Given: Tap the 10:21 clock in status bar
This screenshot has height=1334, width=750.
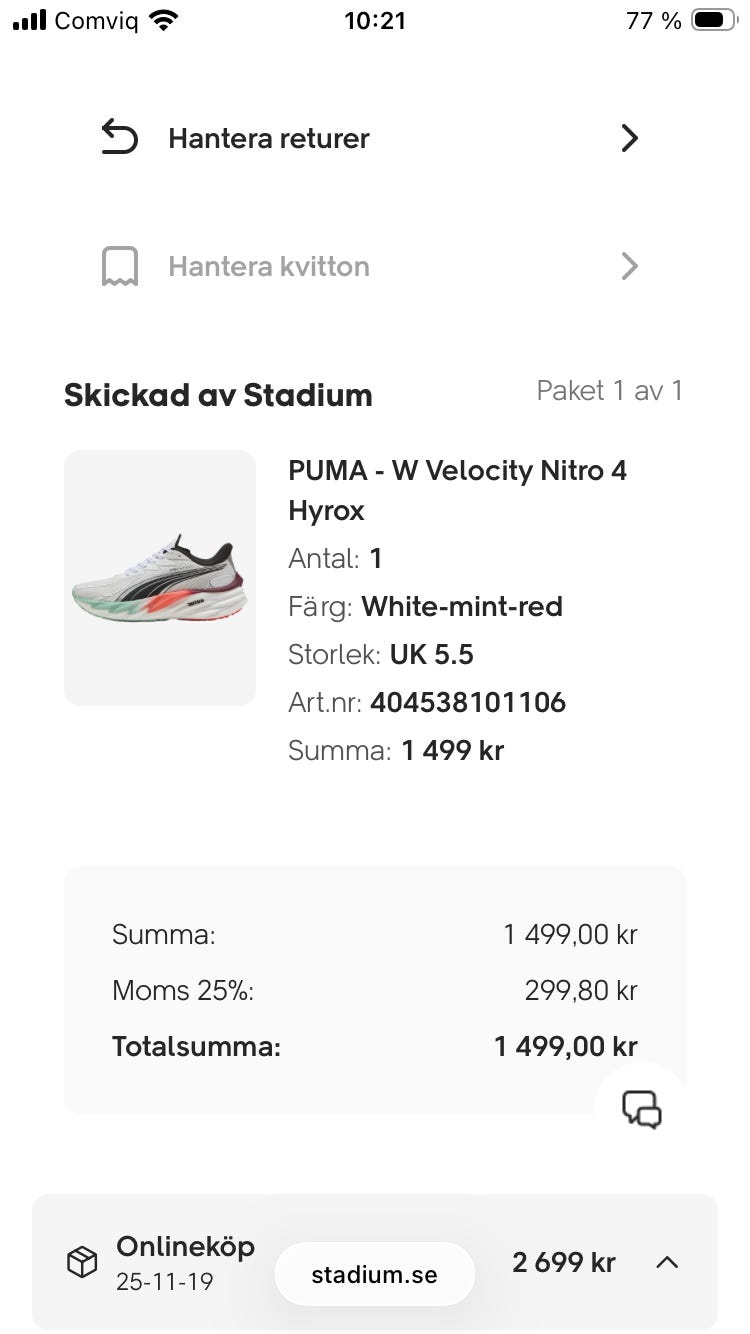Looking at the screenshot, I should click(x=375, y=20).
